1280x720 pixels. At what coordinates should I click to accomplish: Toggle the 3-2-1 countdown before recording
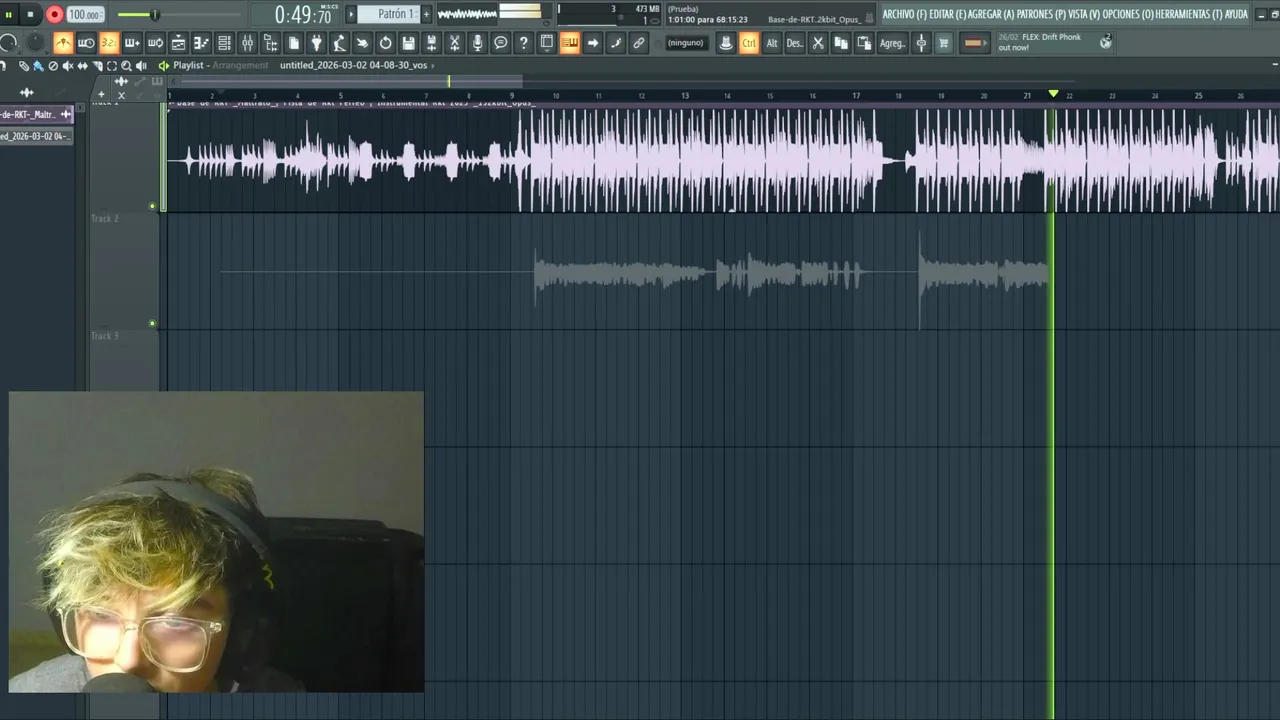(109, 43)
